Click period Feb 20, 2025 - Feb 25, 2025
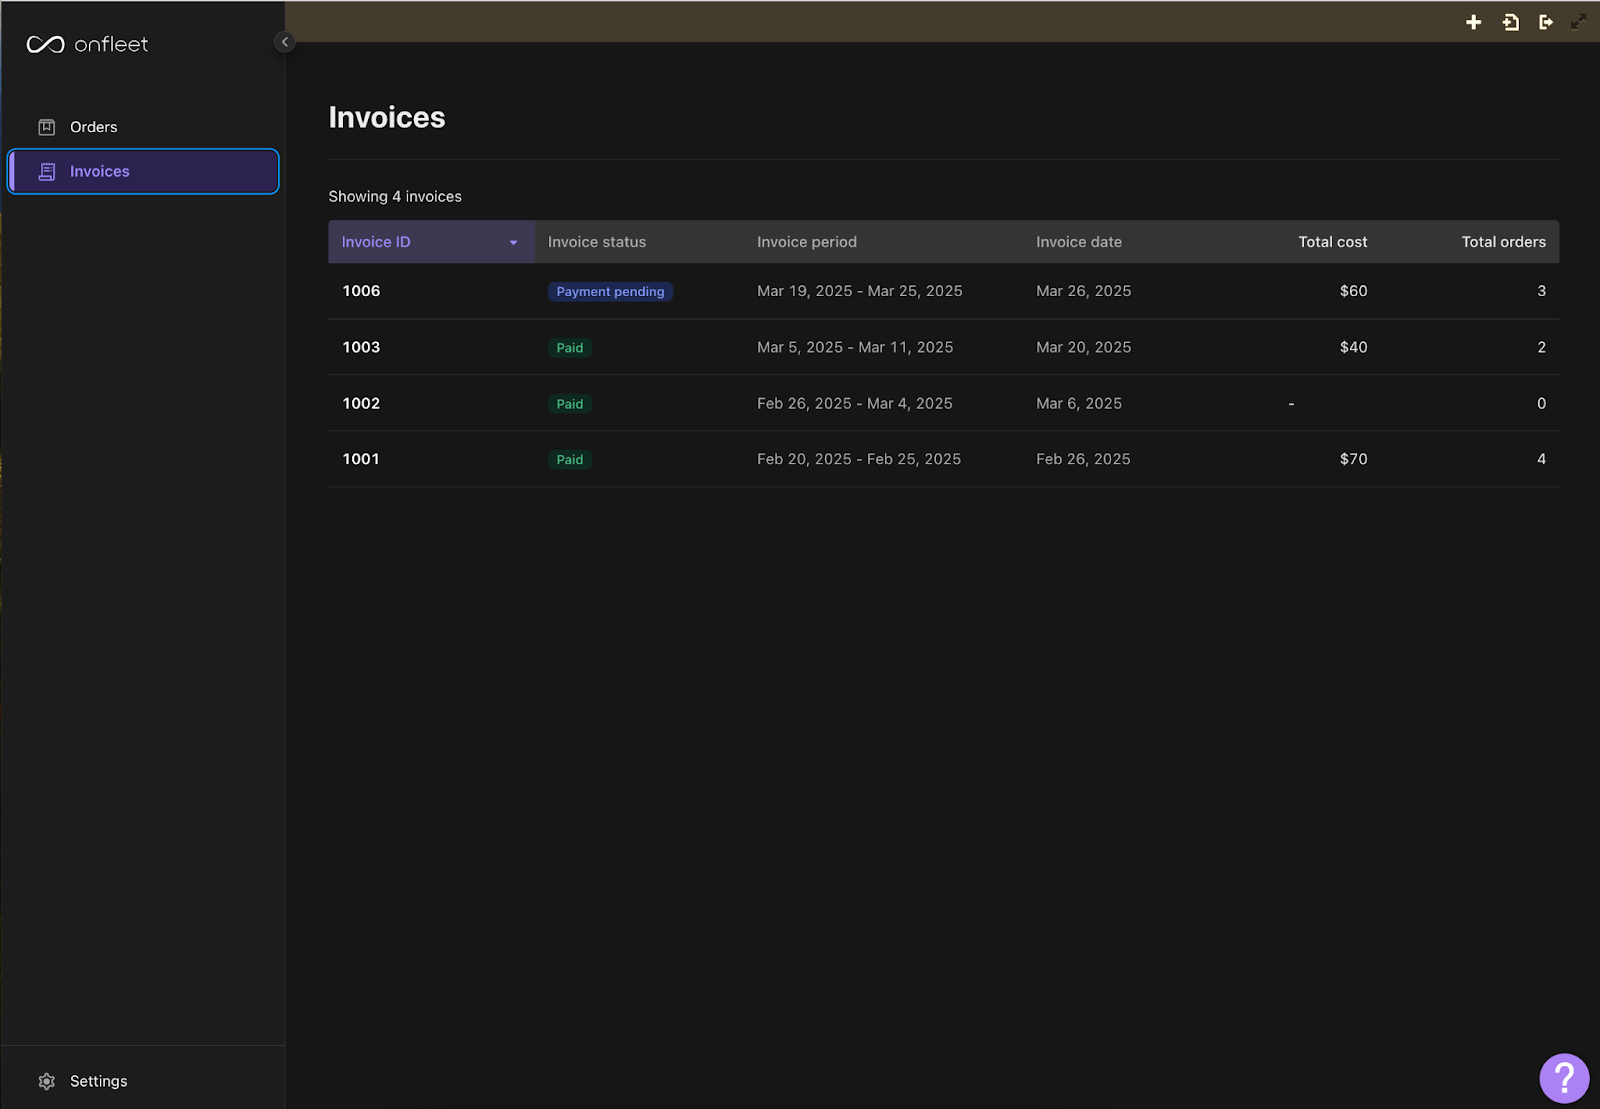 859,459
